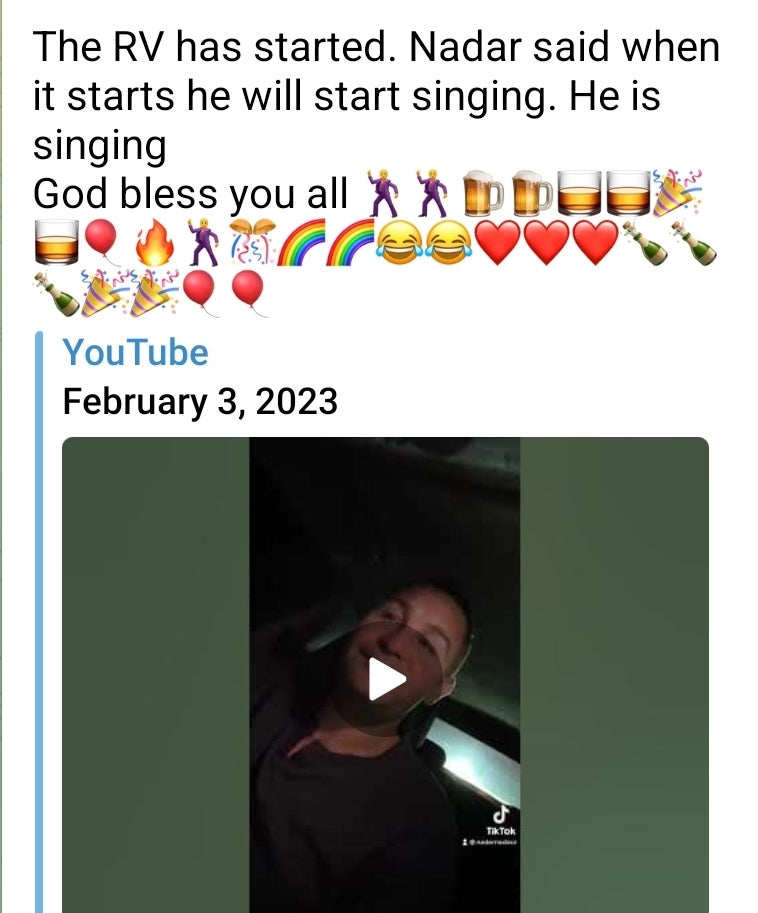Click the "God bless you all" text
This screenshot has width=758, height=913.
[190, 194]
